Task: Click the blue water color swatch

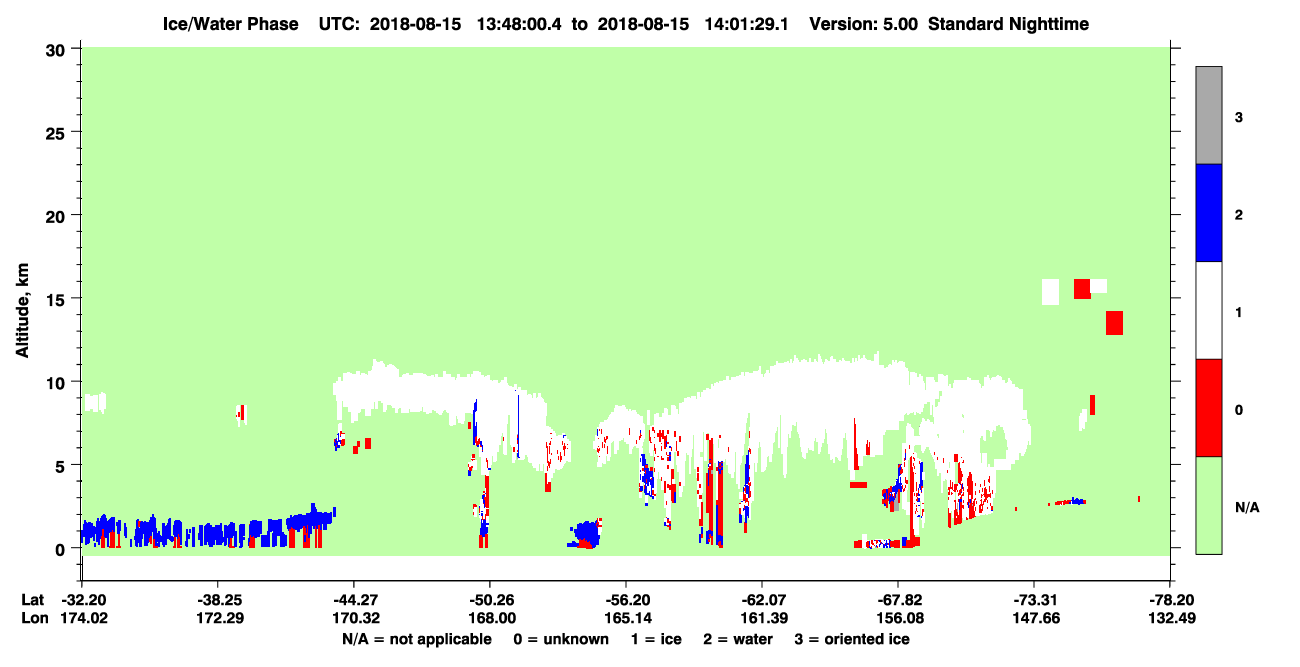Action: [x=1209, y=213]
